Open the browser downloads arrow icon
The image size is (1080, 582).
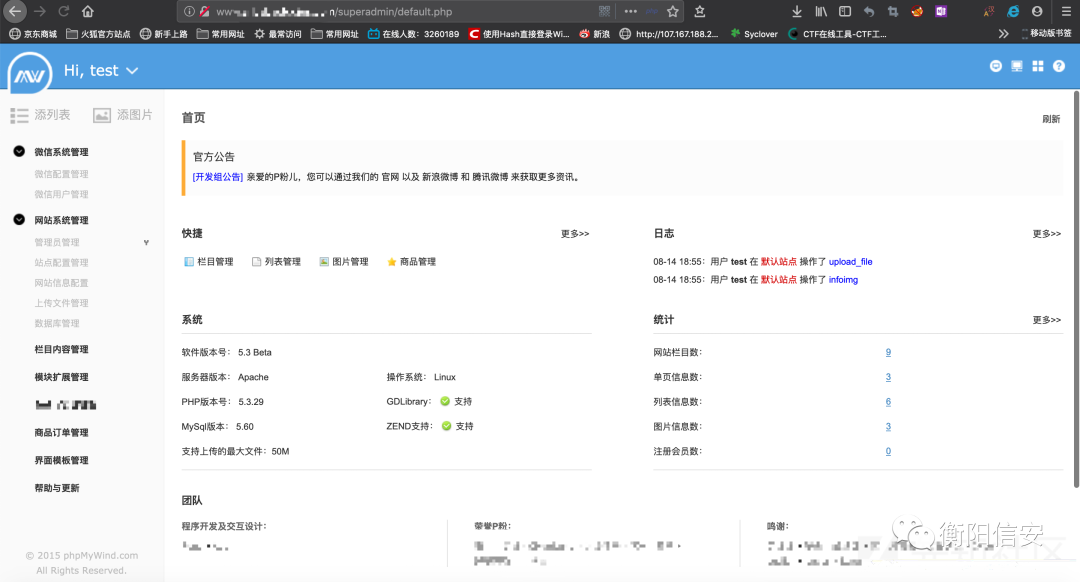coord(797,11)
